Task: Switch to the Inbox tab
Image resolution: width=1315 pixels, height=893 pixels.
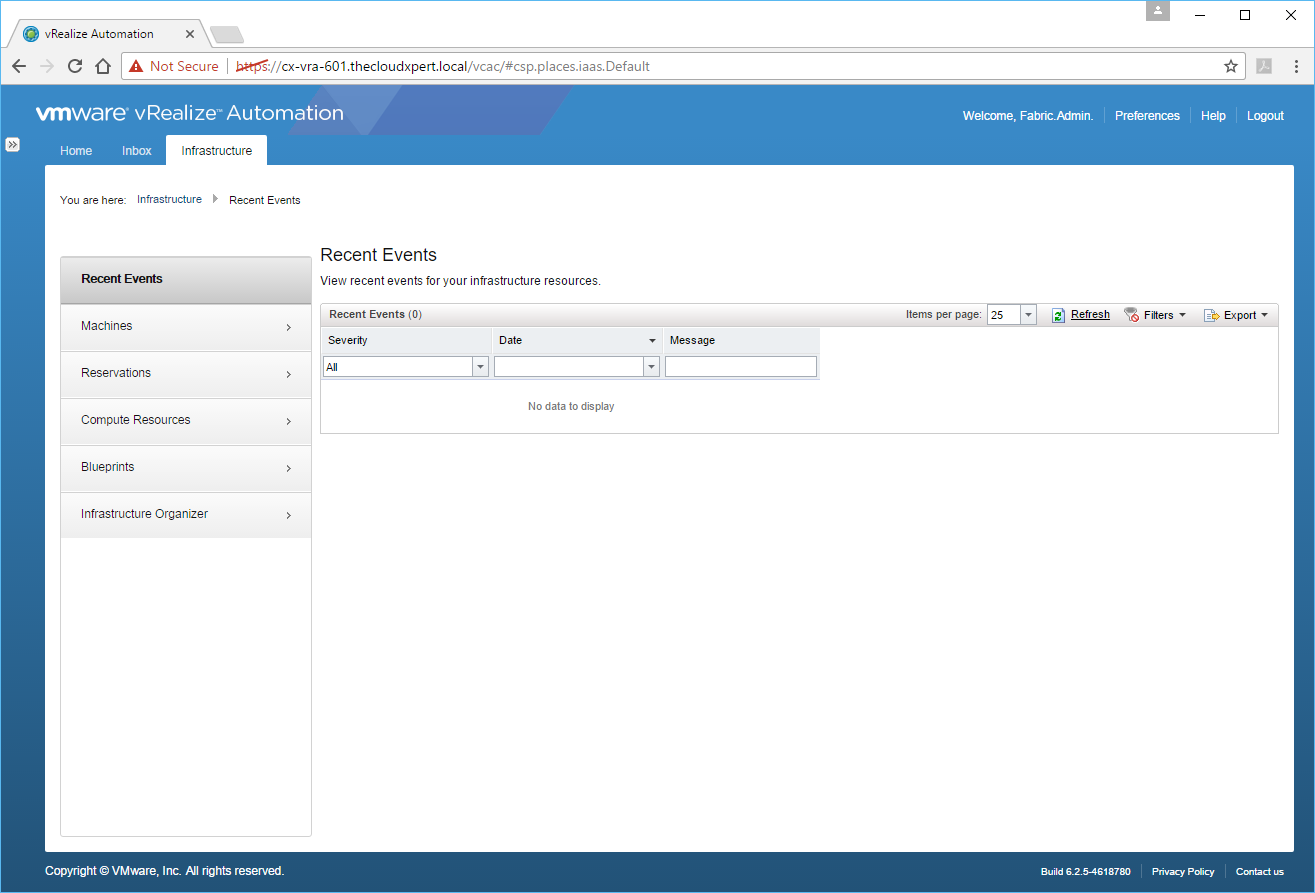Action: pyautogui.click(x=137, y=151)
